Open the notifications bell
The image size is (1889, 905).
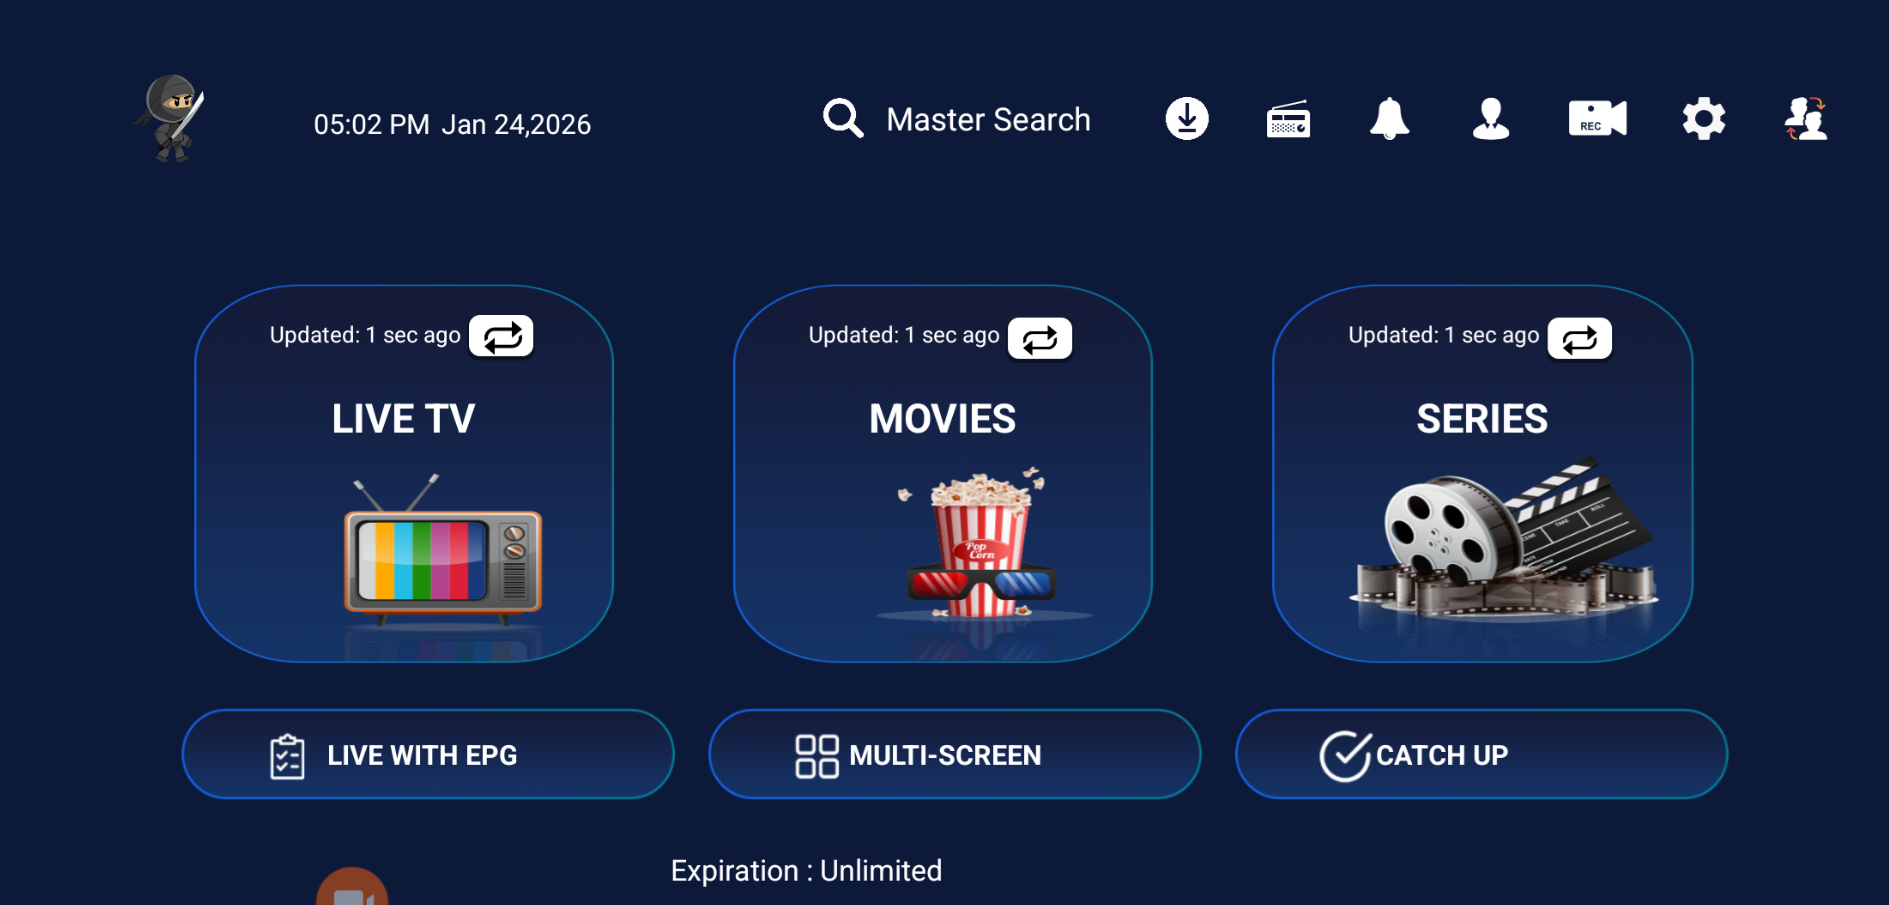pyautogui.click(x=1389, y=119)
